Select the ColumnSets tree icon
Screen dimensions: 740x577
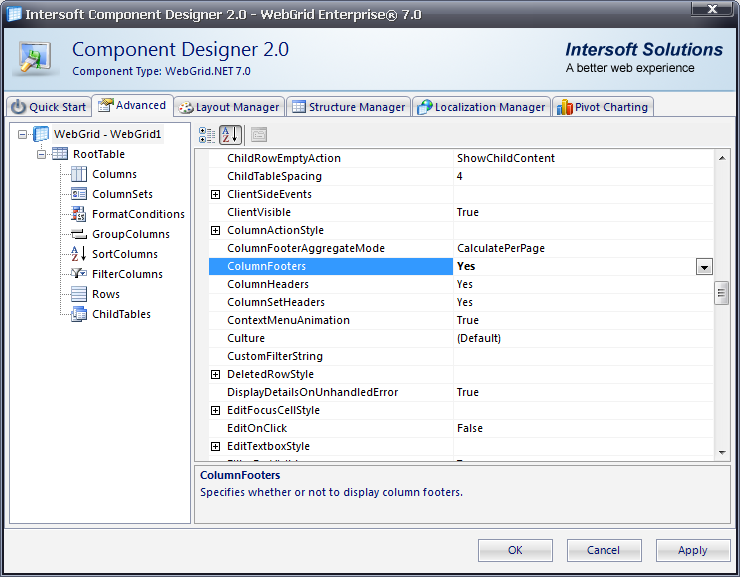tap(79, 194)
